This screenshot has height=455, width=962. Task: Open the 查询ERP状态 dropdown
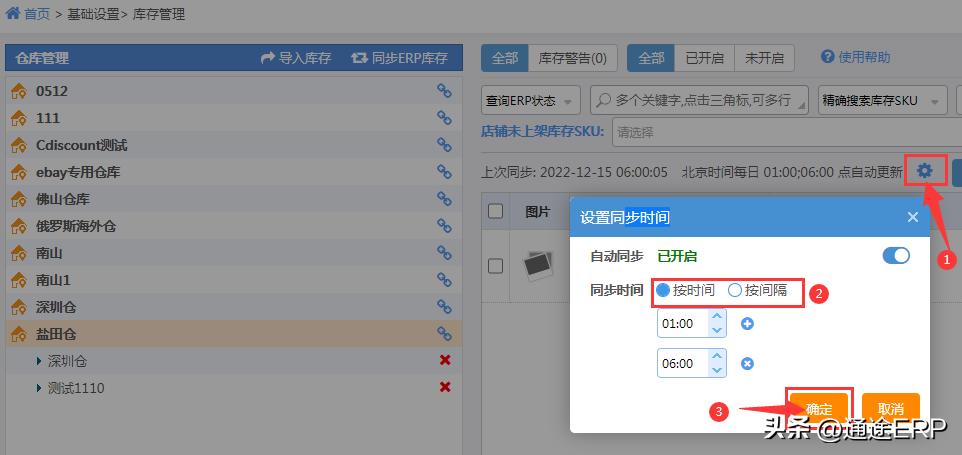530,101
